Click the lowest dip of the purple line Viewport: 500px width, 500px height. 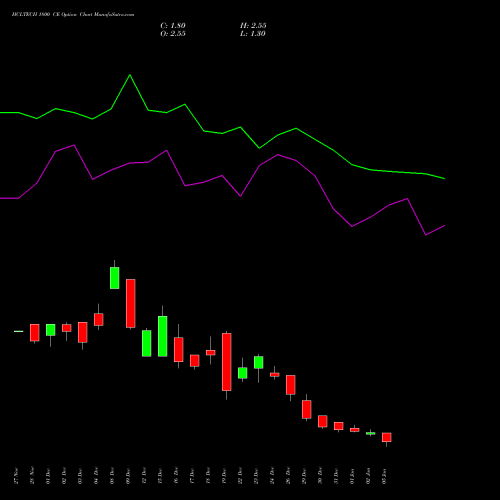(426, 235)
